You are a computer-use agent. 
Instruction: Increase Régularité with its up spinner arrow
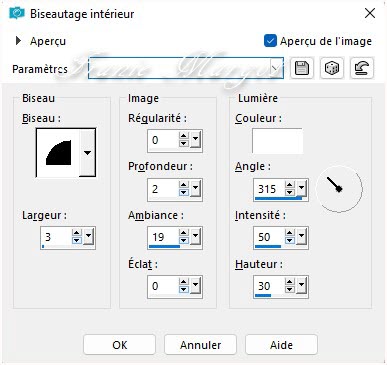[184, 136]
